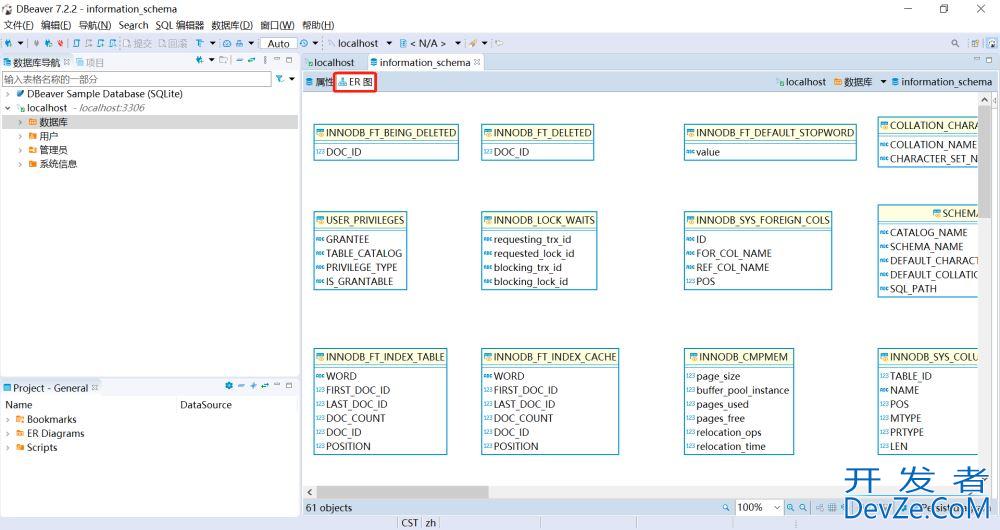Switch to the 属性 properties tab
Image resolution: width=1000 pixels, height=530 pixels.
(x=320, y=82)
